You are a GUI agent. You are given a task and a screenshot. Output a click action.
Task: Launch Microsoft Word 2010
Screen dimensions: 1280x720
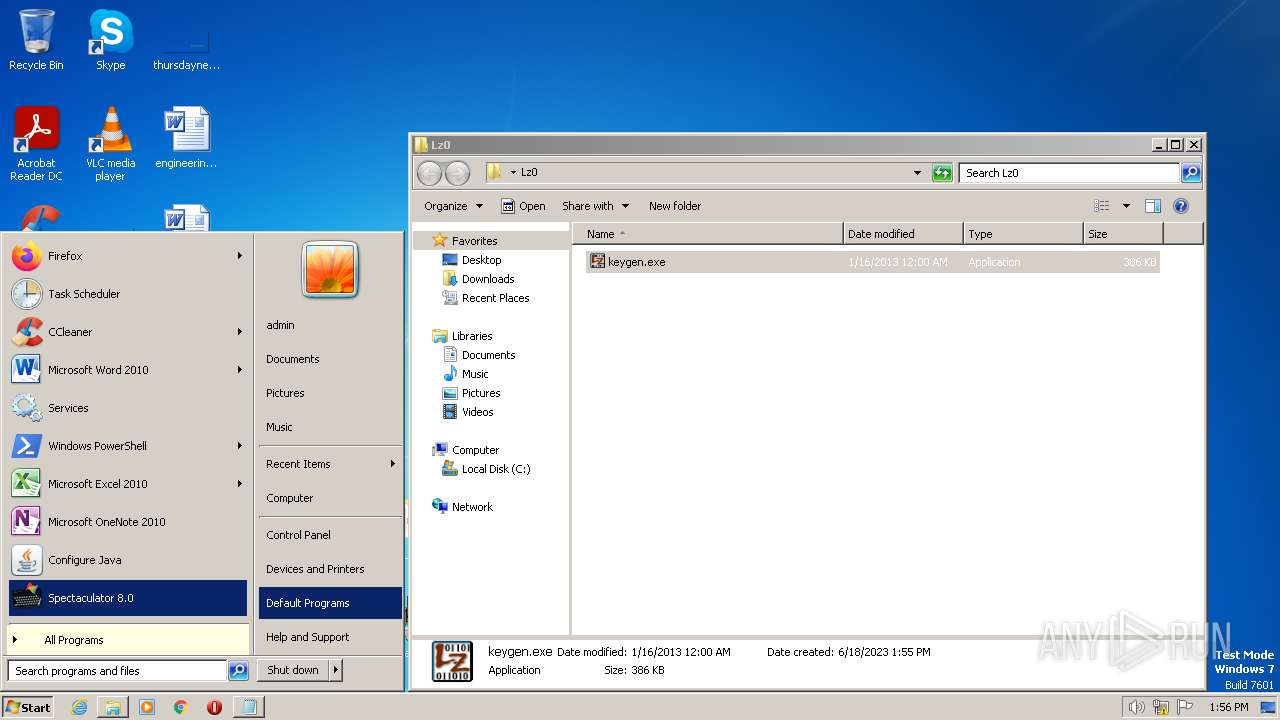(x=128, y=370)
